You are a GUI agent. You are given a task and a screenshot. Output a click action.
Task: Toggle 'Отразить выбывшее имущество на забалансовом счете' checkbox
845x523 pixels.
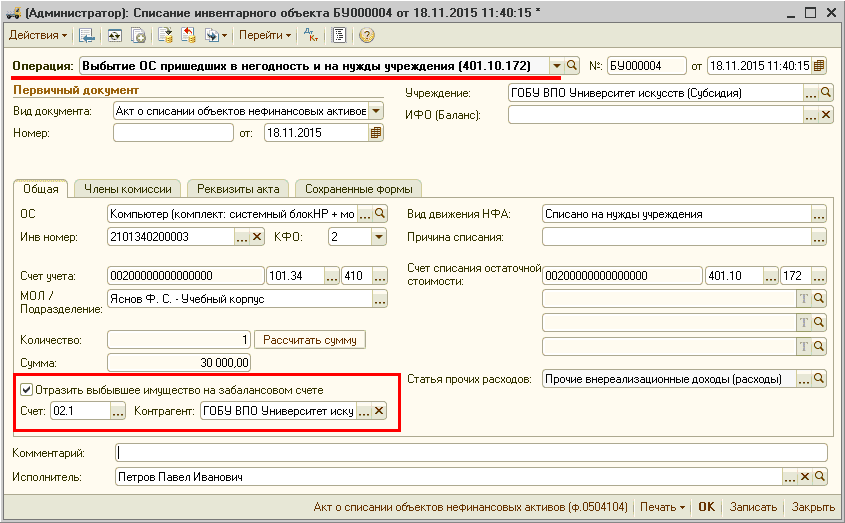click(x=27, y=389)
